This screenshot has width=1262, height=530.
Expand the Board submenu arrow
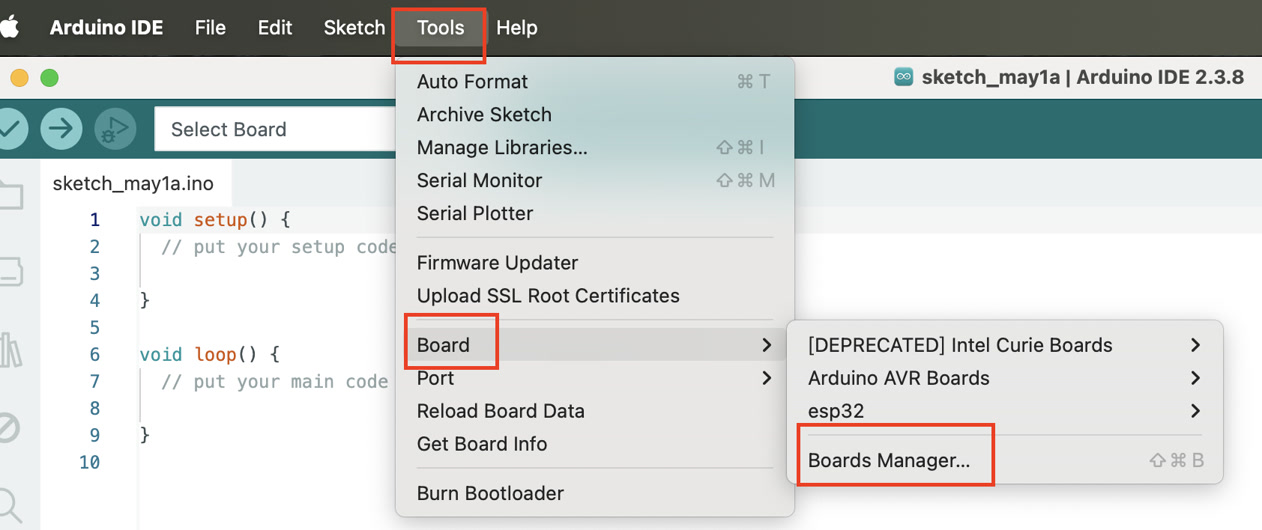tap(766, 345)
